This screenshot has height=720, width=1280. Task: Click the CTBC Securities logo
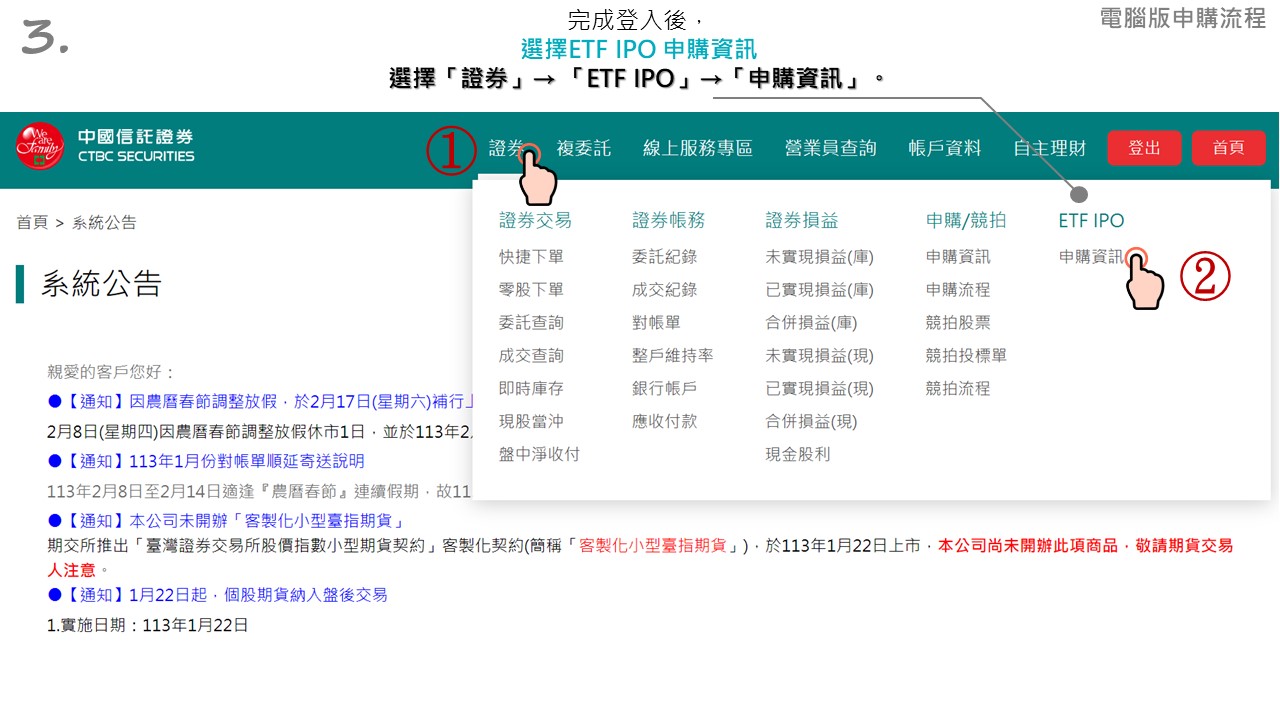[106, 146]
